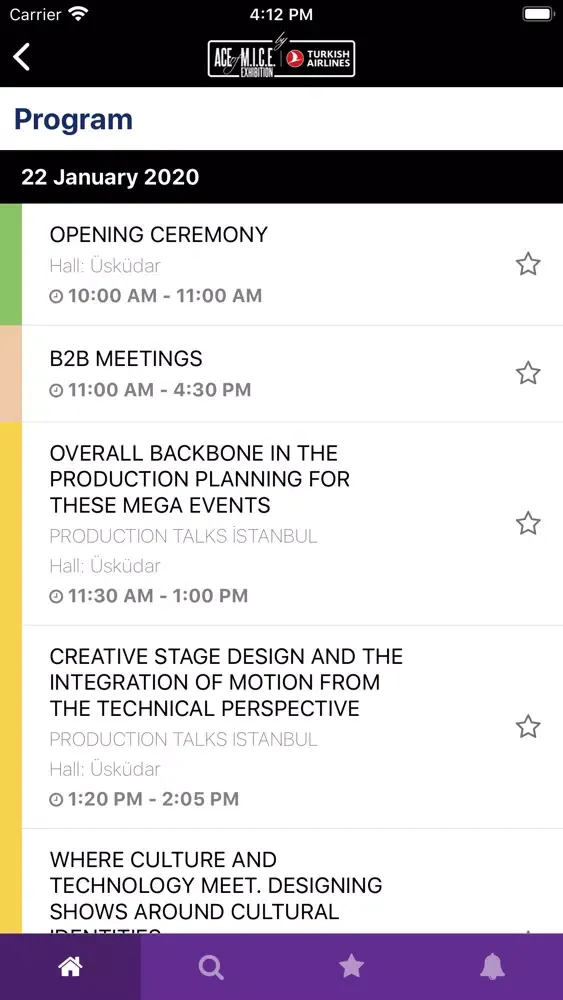Open the Favorites star tab
This screenshot has height=1000, width=563.
[351, 967]
